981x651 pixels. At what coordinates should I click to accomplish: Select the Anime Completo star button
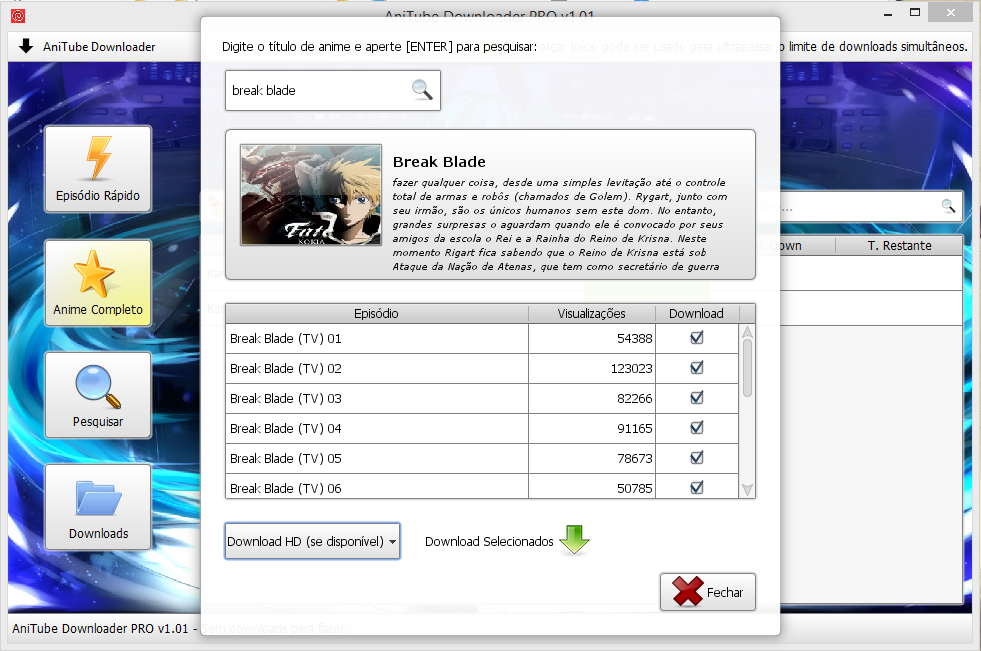98,283
